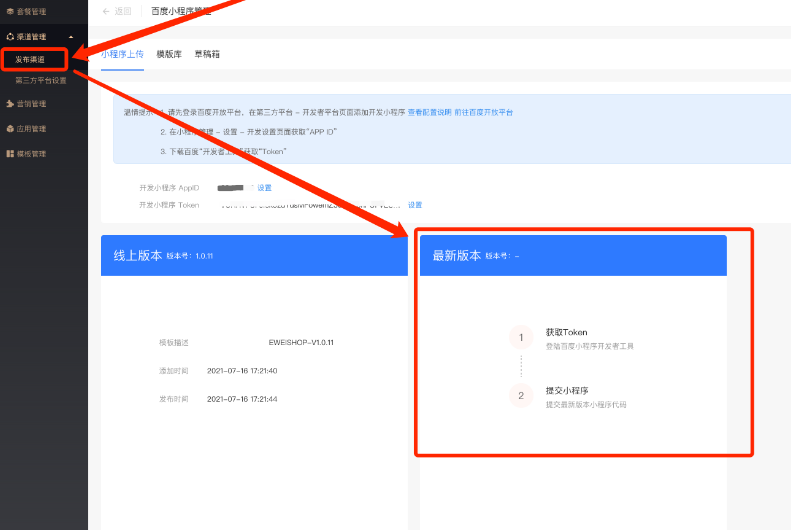Click the 模板管理 template management icon
The width and height of the screenshot is (791, 530).
[x=10, y=154]
